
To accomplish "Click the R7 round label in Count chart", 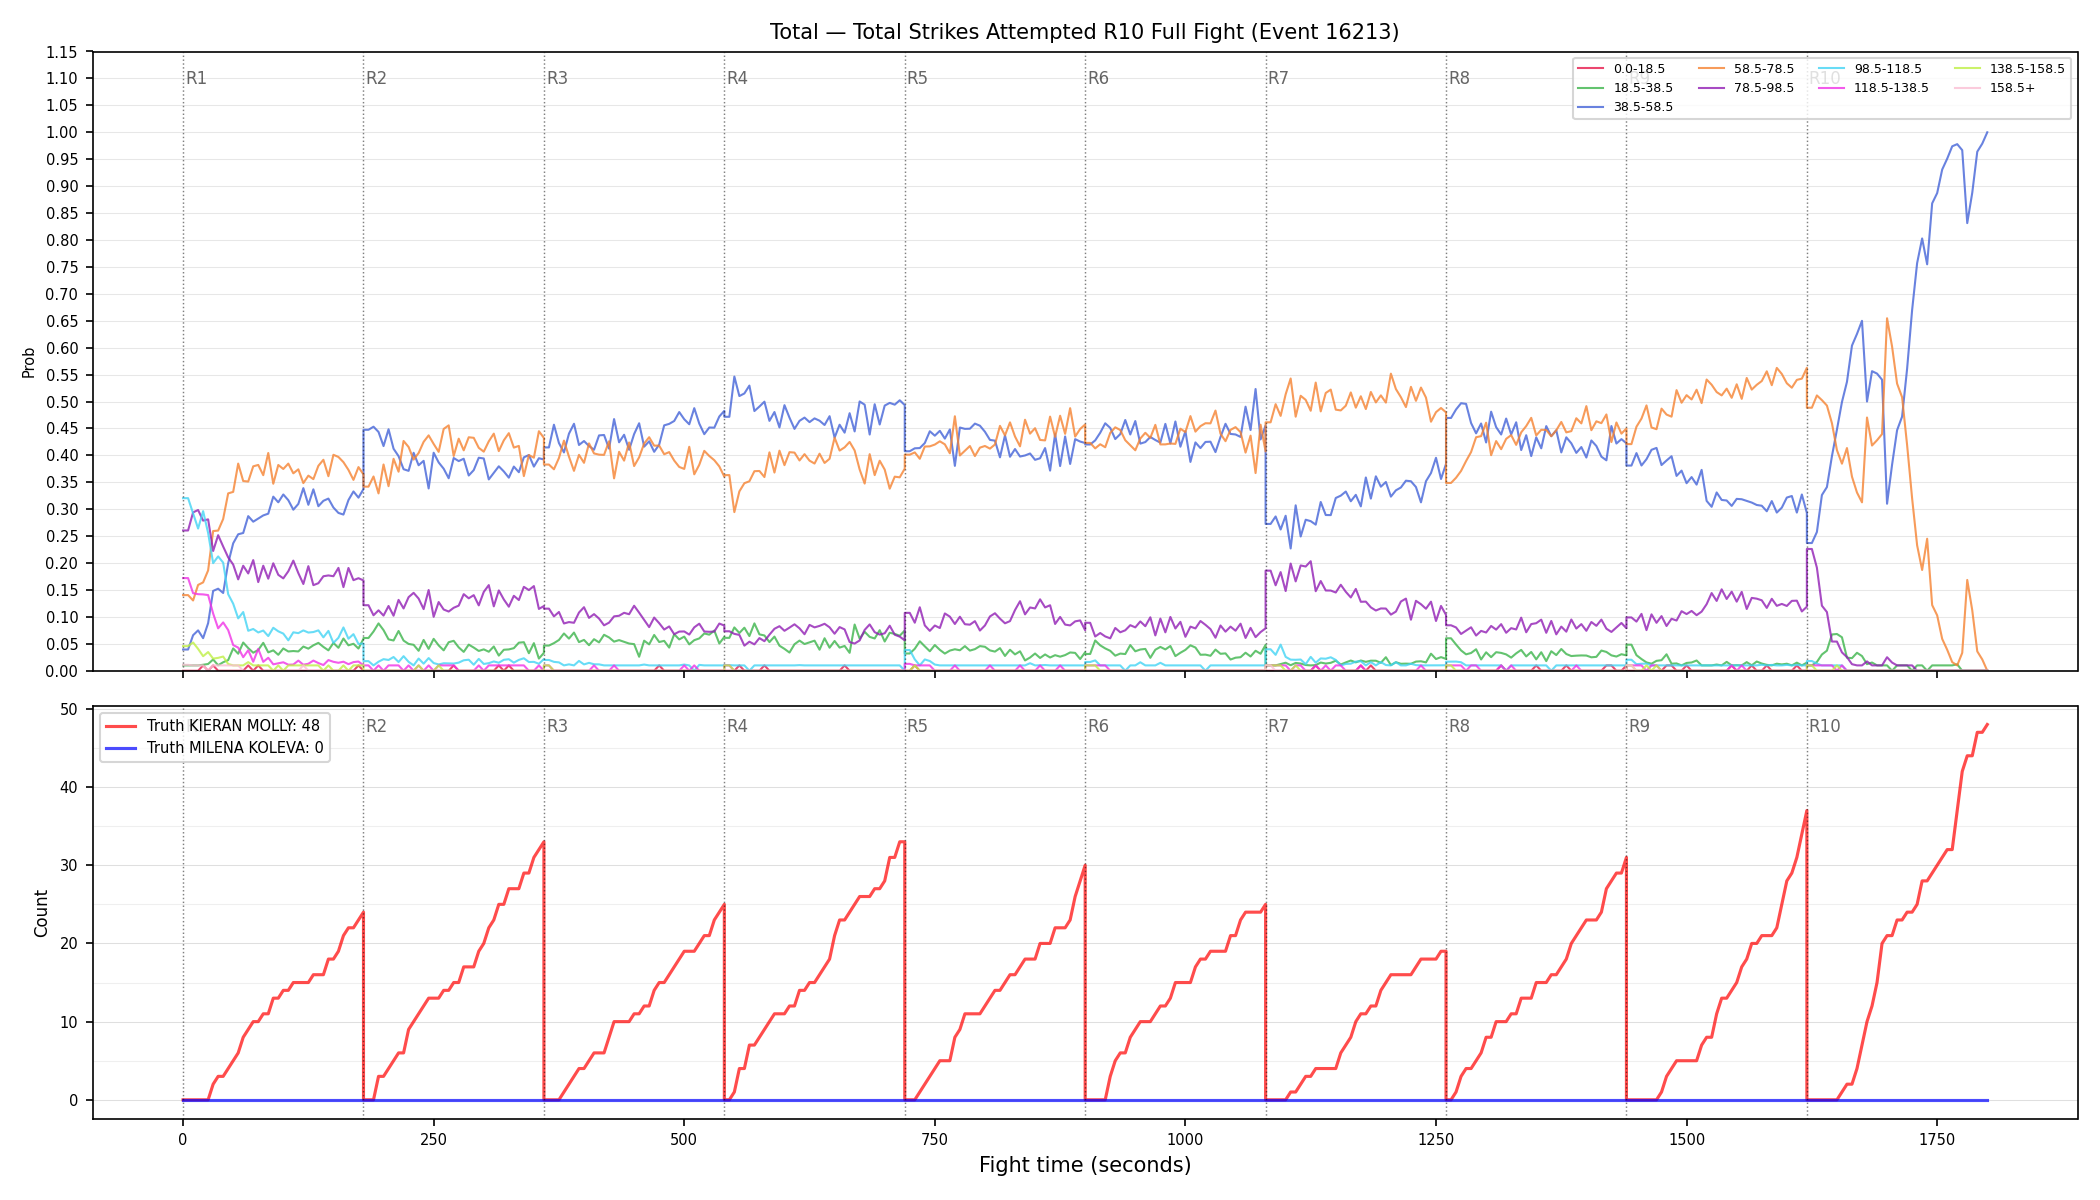I will click(1278, 726).
